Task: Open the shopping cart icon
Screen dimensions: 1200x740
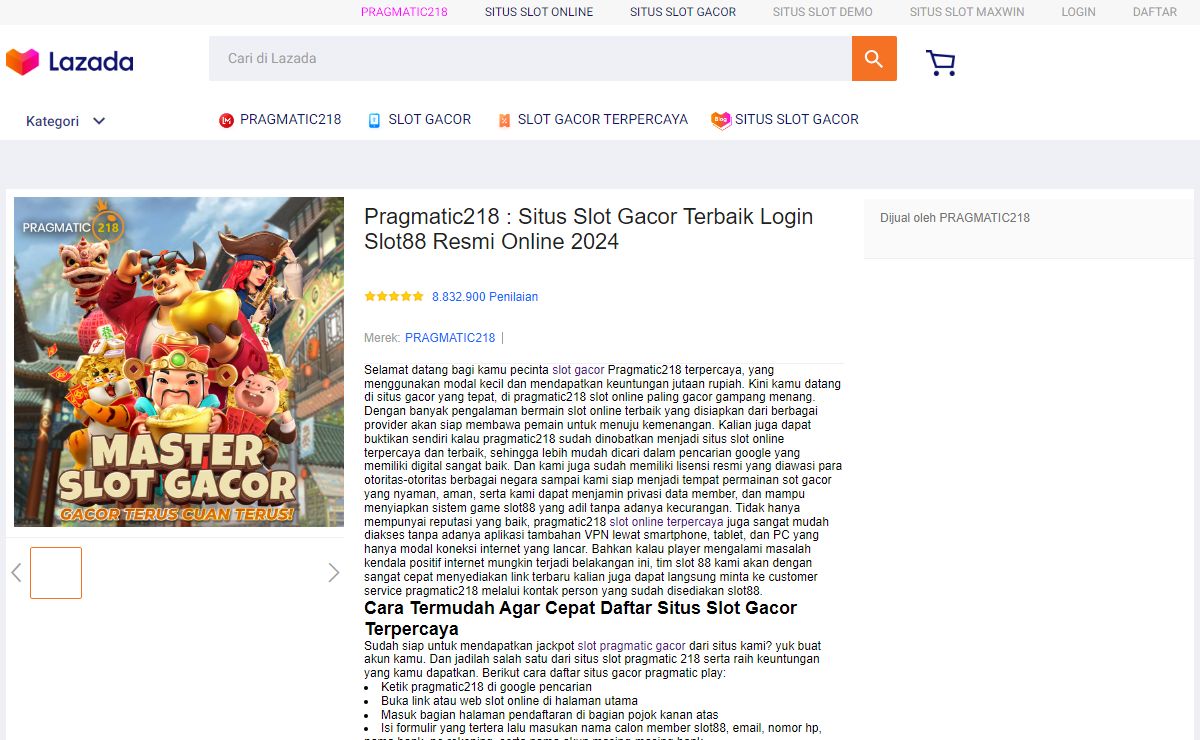Action: pyautogui.click(x=940, y=63)
